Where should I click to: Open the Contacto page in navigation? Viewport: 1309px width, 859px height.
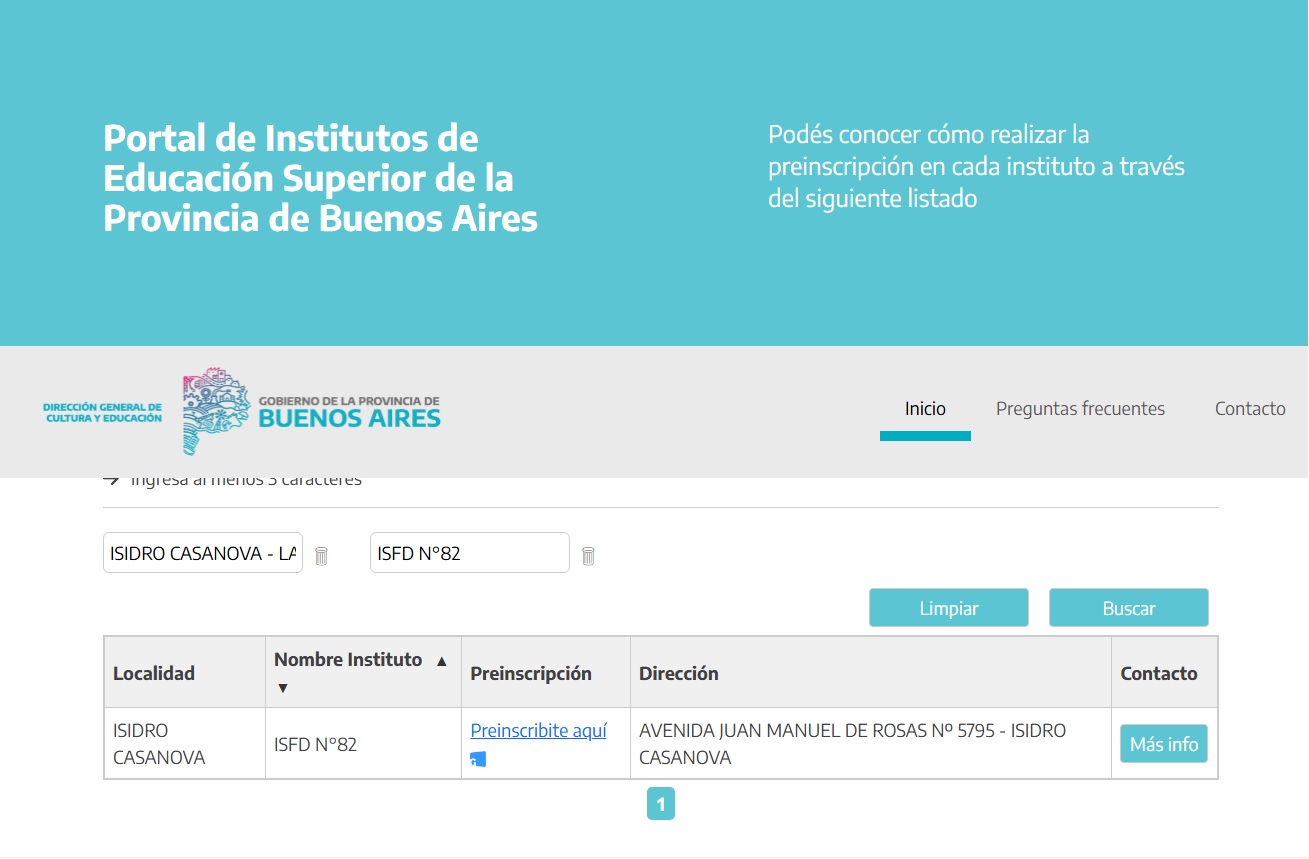pyautogui.click(x=1250, y=408)
